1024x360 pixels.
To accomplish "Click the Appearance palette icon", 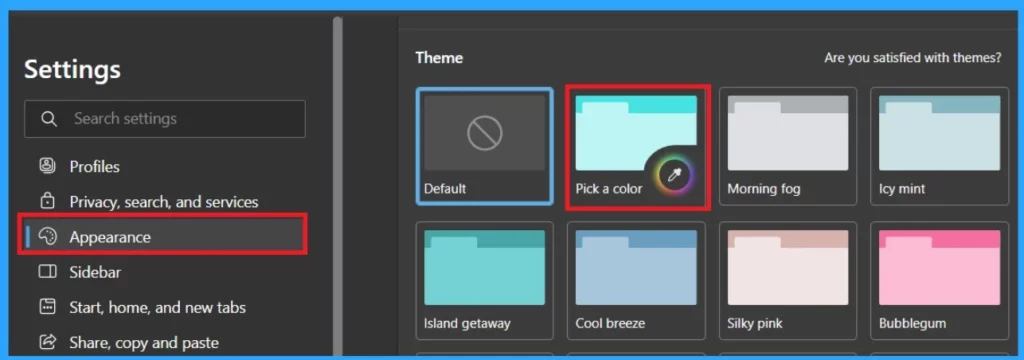I will point(48,237).
